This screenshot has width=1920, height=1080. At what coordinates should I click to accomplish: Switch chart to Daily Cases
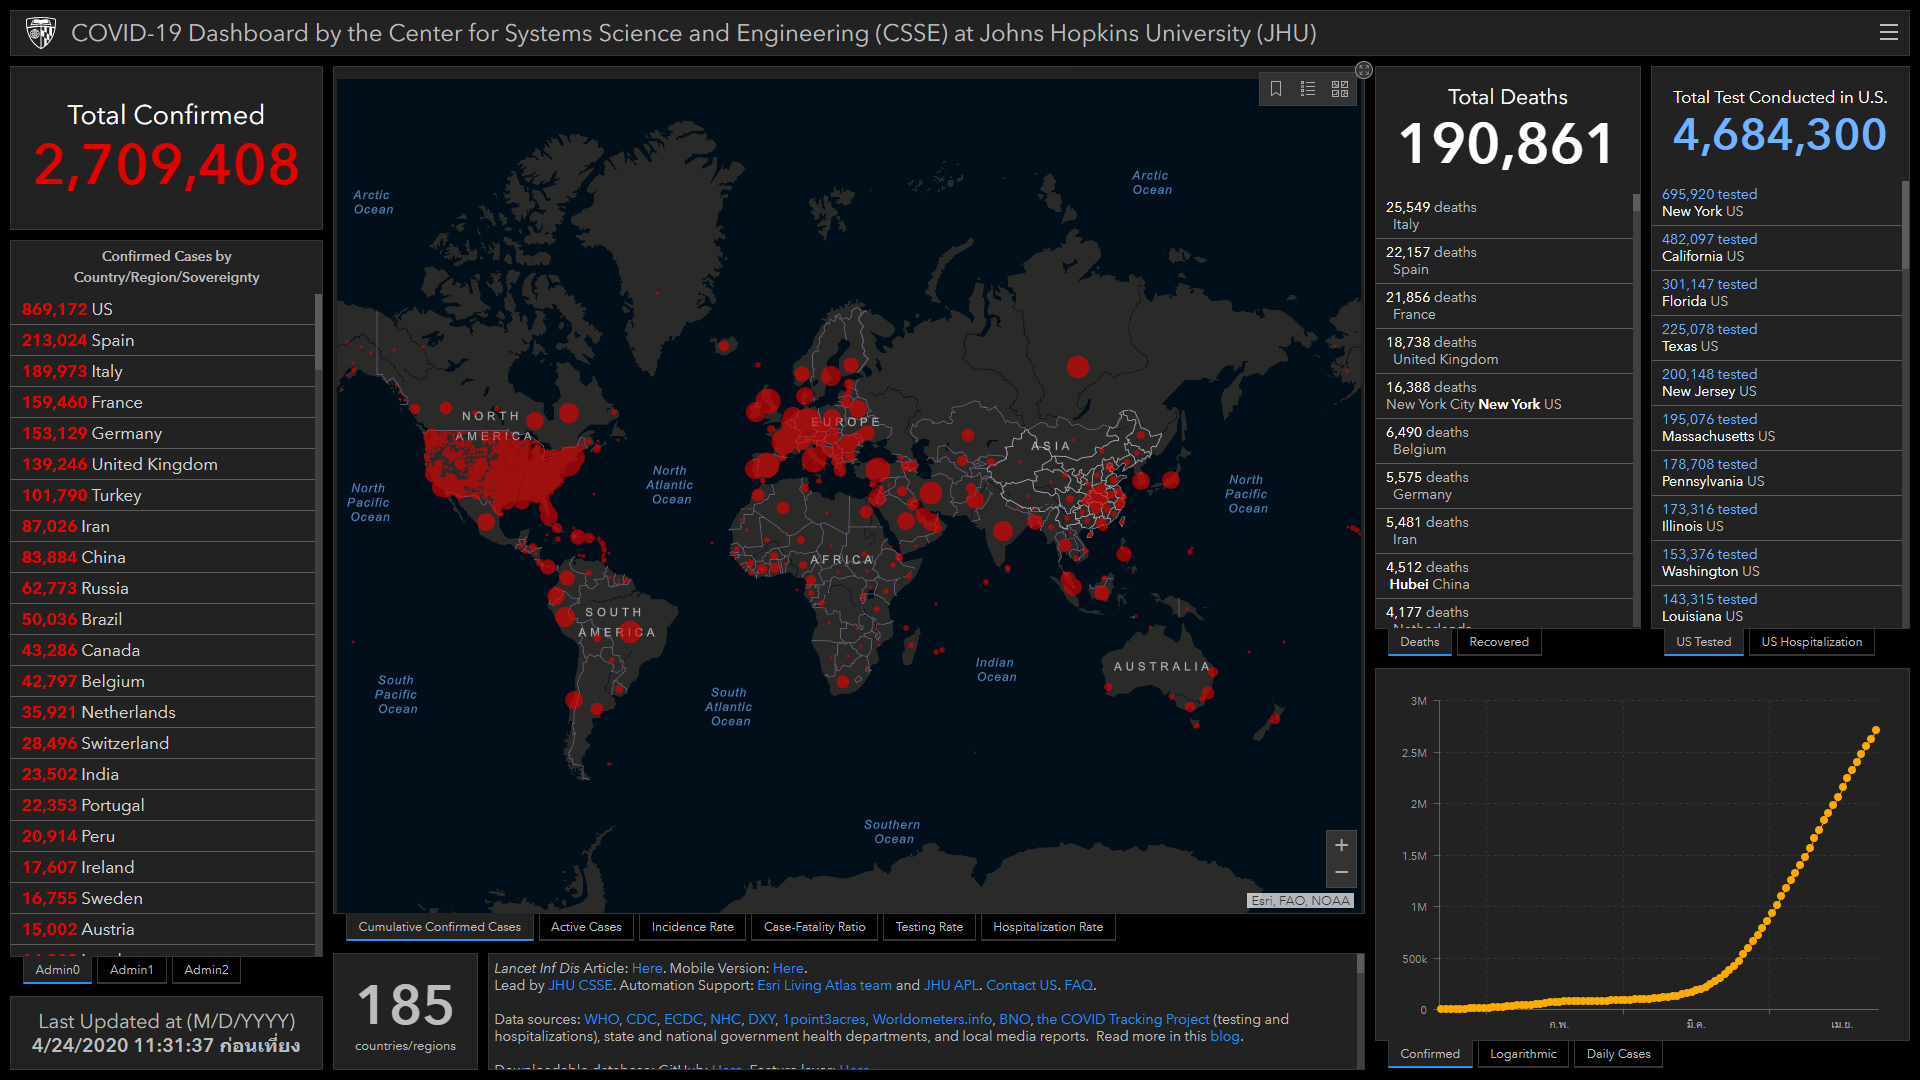(1618, 1054)
